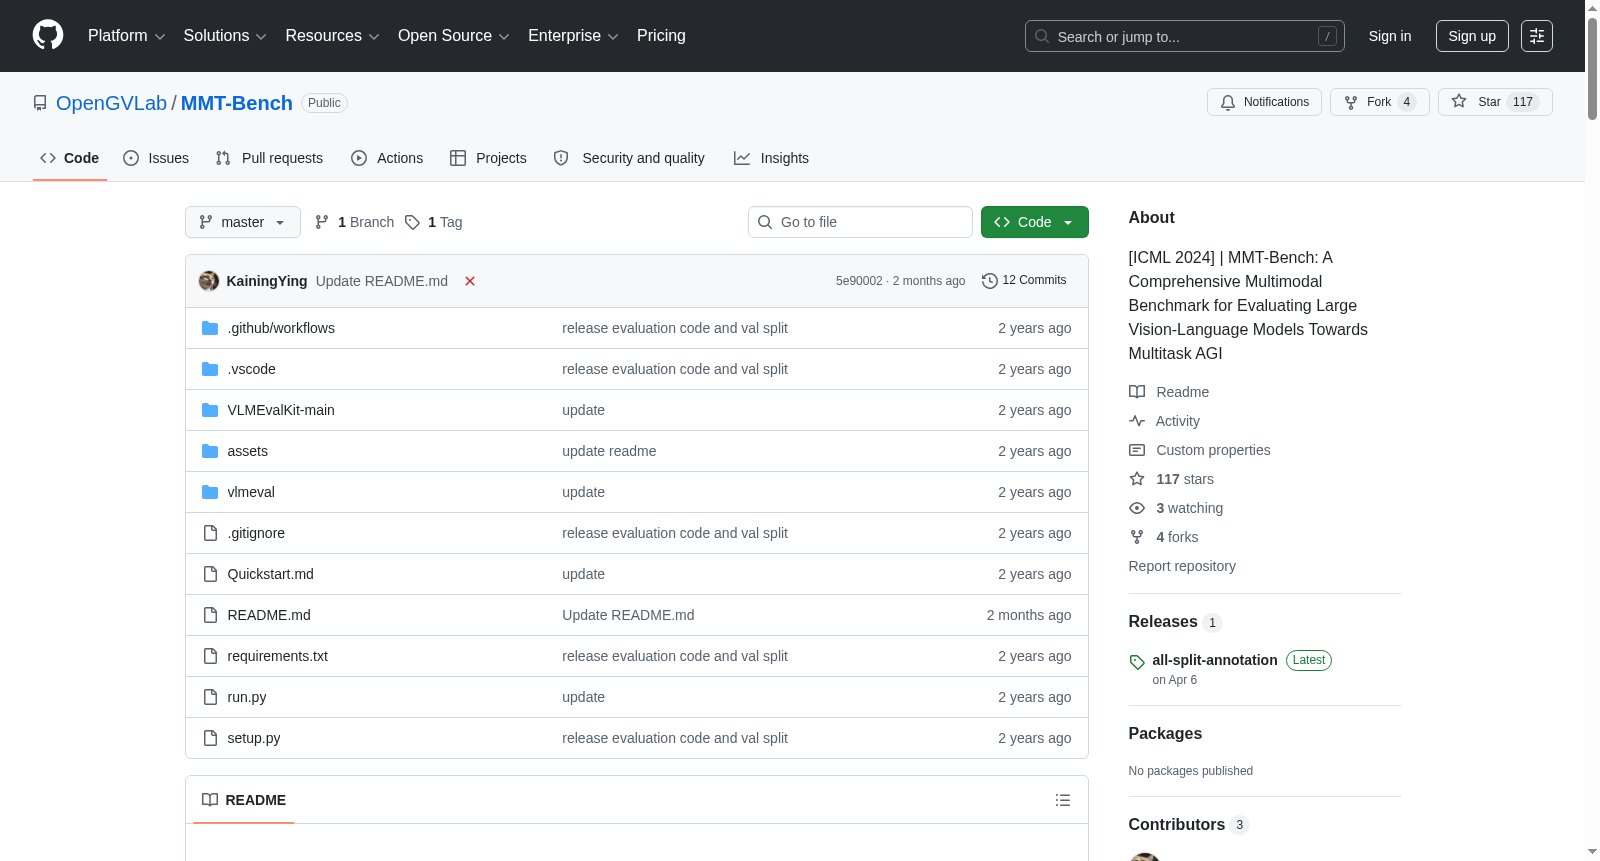Expand the green Code dropdown
The width and height of the screenshot is (1600, 861).
pos(1034,222)
